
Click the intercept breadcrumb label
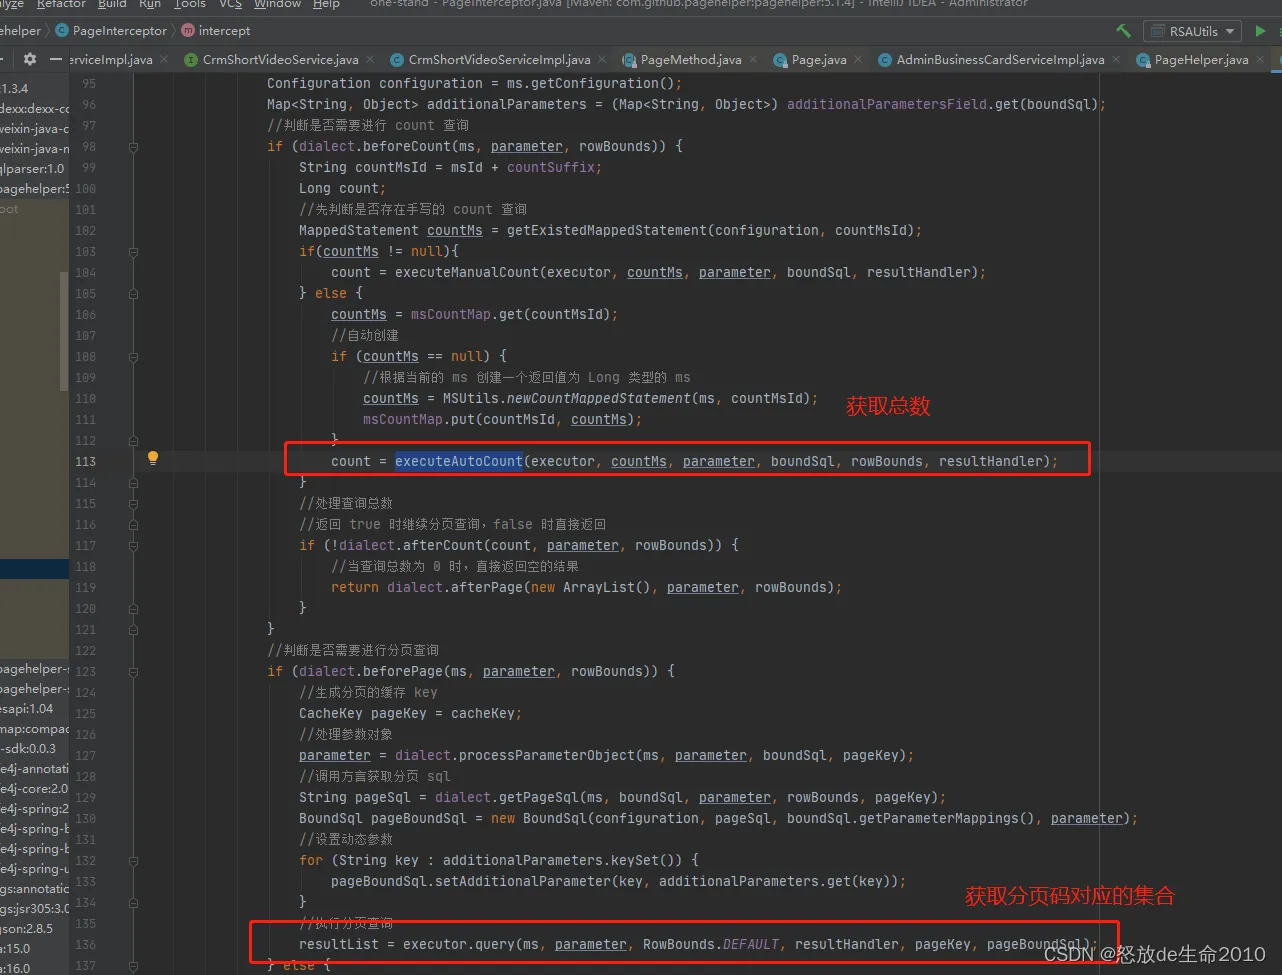click(x=224, y=31)
